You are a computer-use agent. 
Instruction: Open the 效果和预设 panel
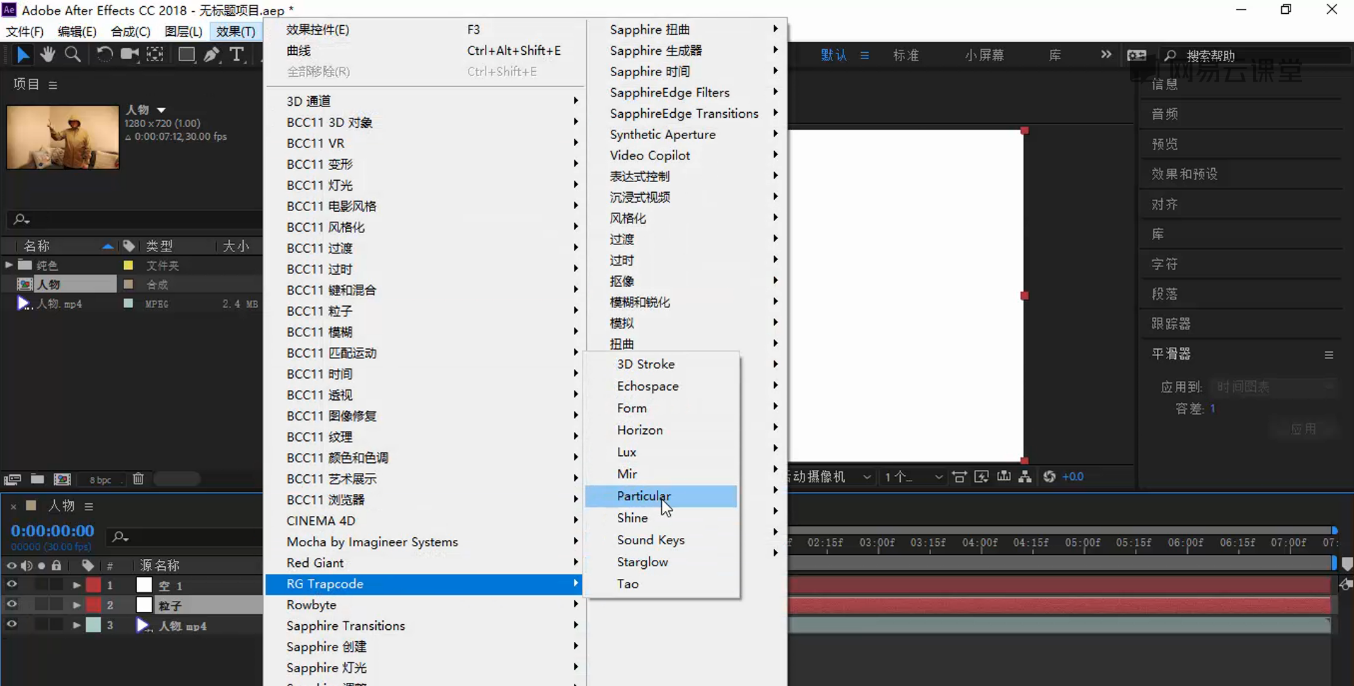(1184, 174)
